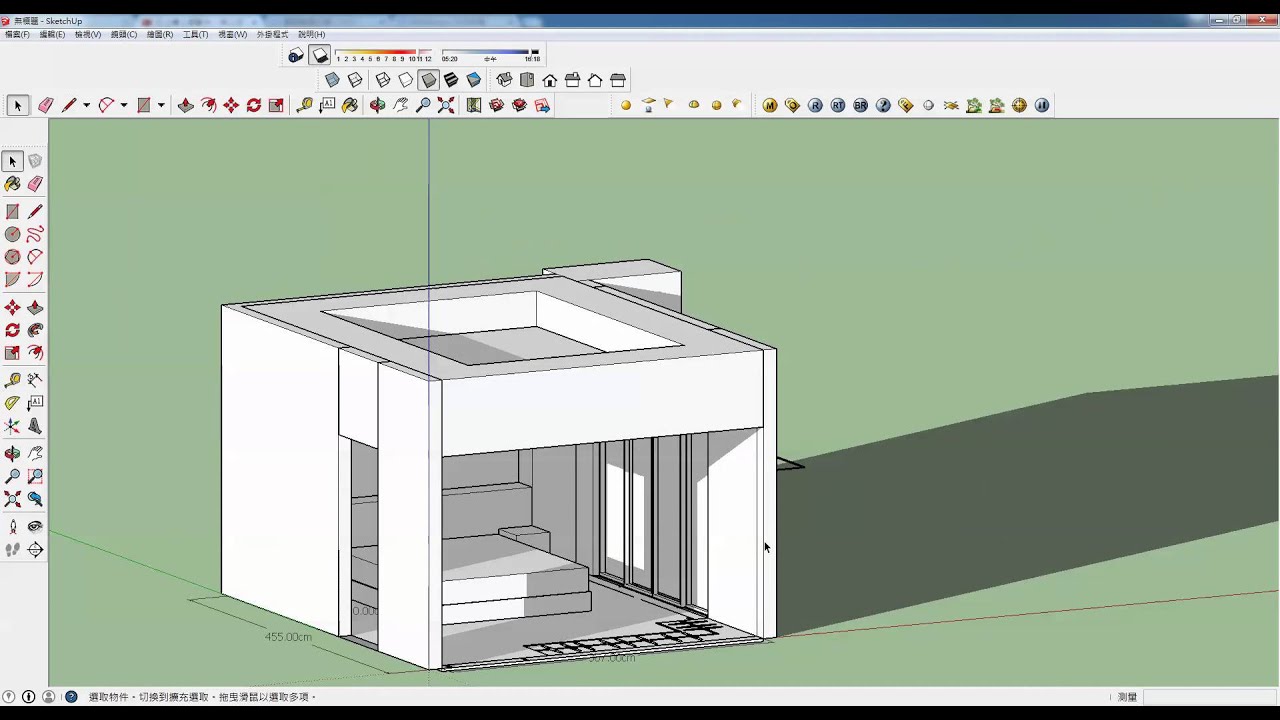Pick the Eraser tool in top toolbar
The image size is (1280, 720).
[46, 105]
